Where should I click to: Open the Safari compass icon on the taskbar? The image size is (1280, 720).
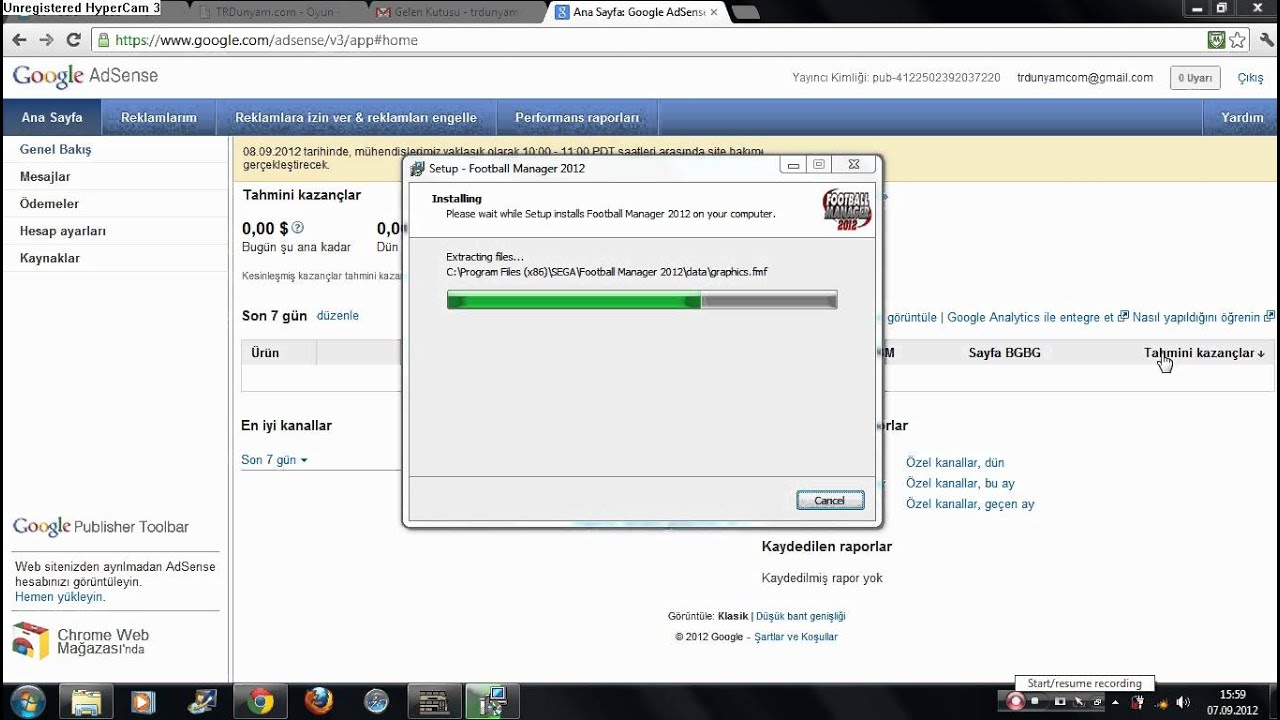pyautogui.click(x=376, y=702)
